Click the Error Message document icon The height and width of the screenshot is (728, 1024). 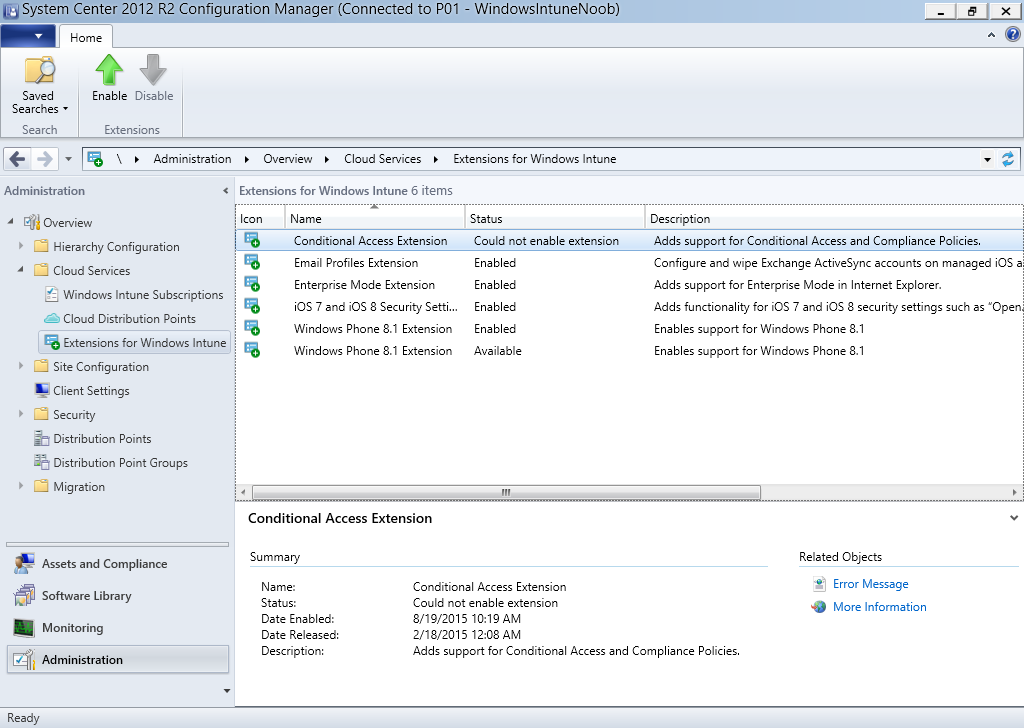coord(818,584)
